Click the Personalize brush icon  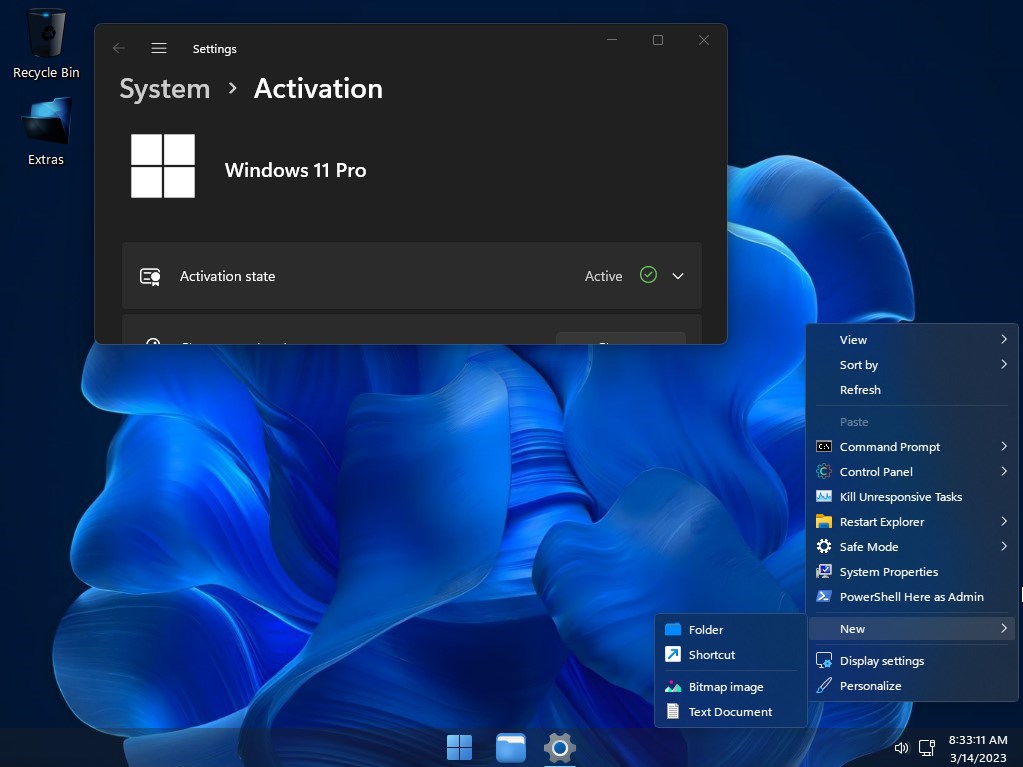pyautogui.click(x=824, y=685)
